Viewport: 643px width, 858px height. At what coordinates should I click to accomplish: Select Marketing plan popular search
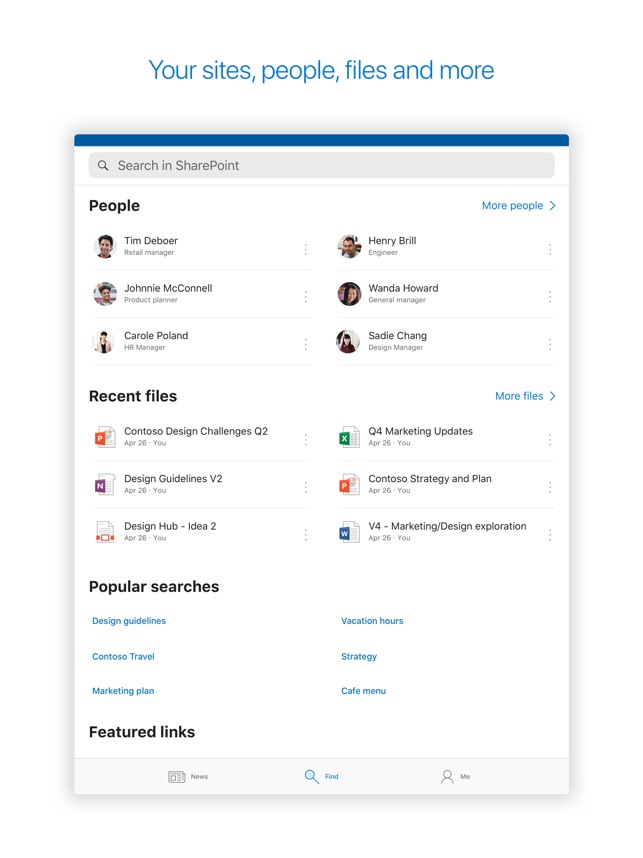[123, 691]
